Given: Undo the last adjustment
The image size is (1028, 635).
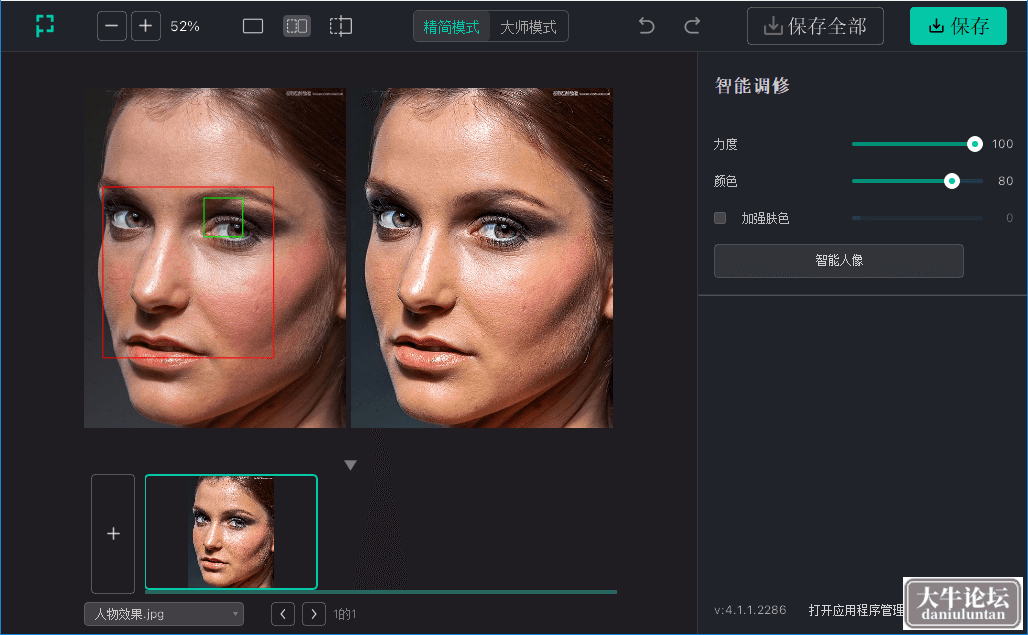Looking at the screenshot, I should 646,26.
